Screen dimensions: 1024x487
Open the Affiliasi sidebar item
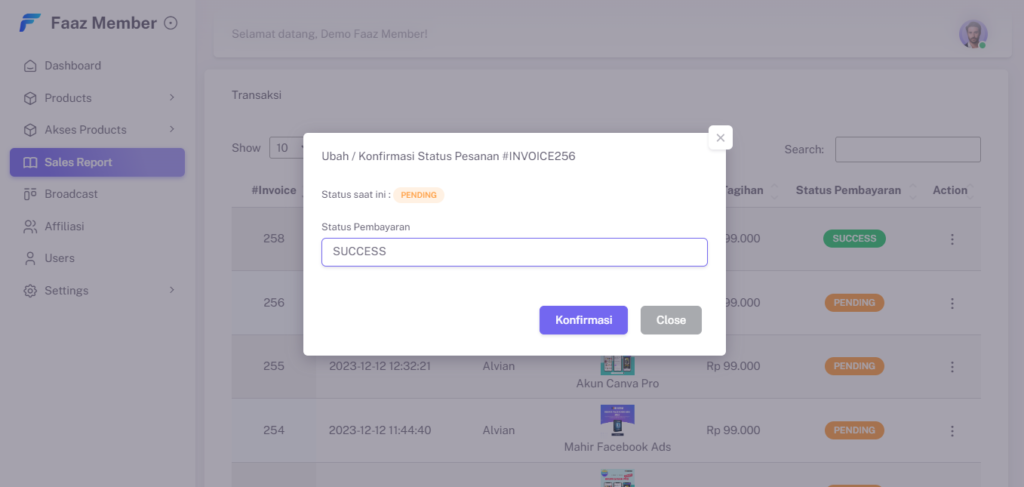click(64, 226)
